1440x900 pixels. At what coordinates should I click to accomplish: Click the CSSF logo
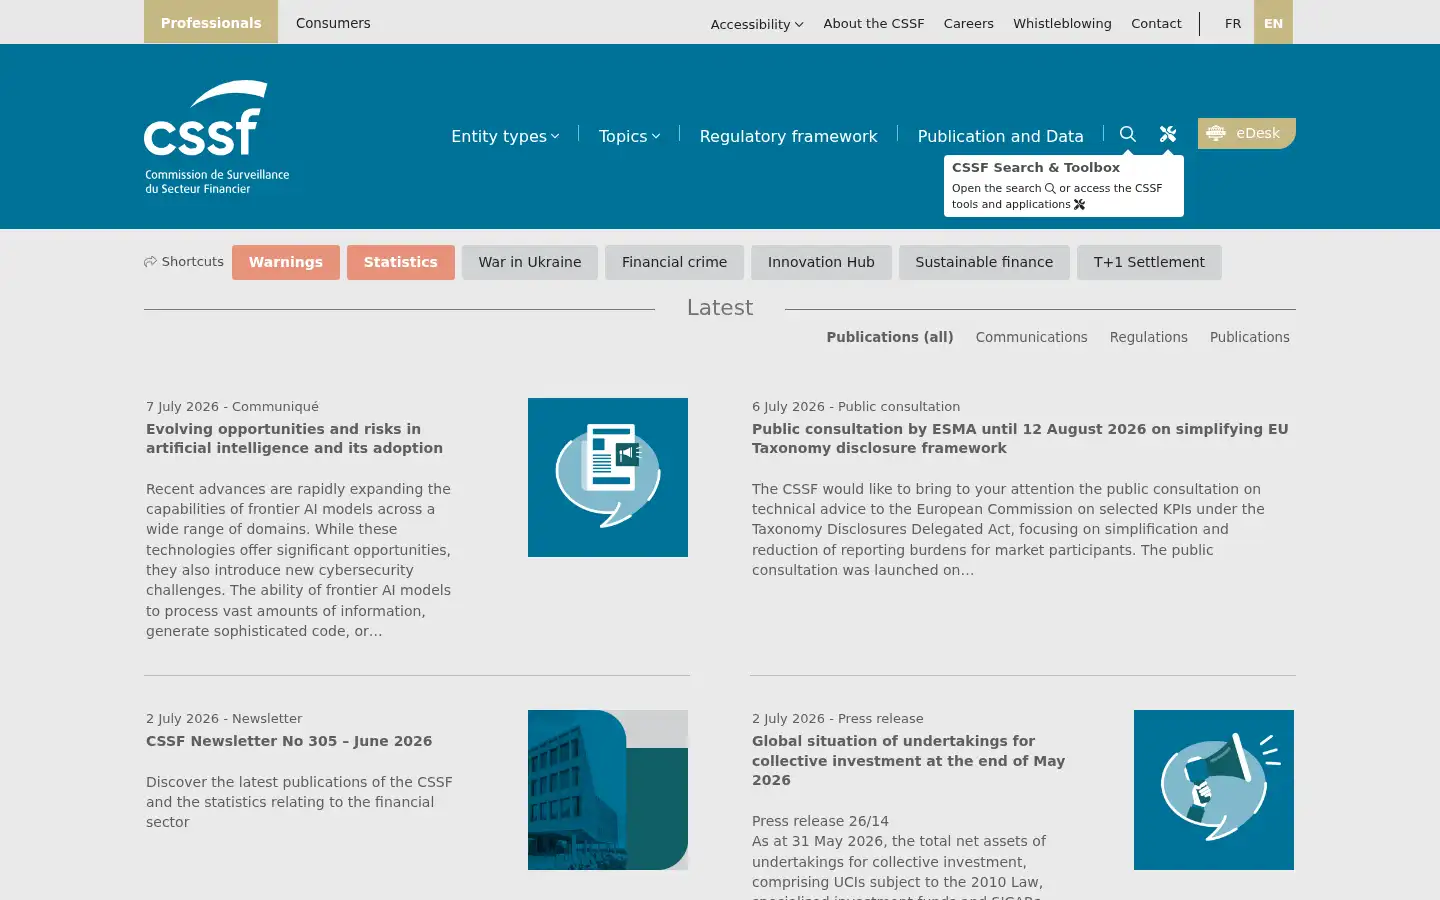pyautogui.click(x=217, y=137)
